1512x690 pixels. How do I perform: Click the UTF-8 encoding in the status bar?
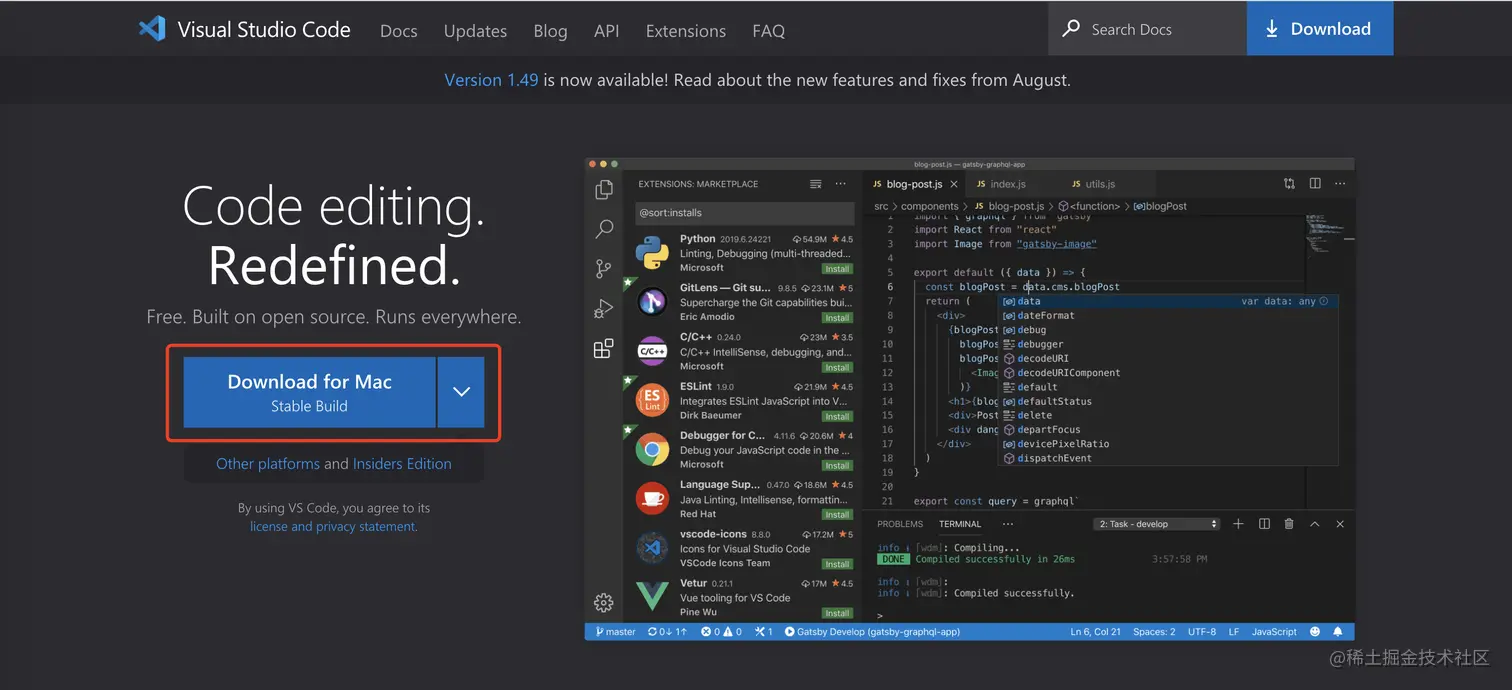[x=1202, y=632]
